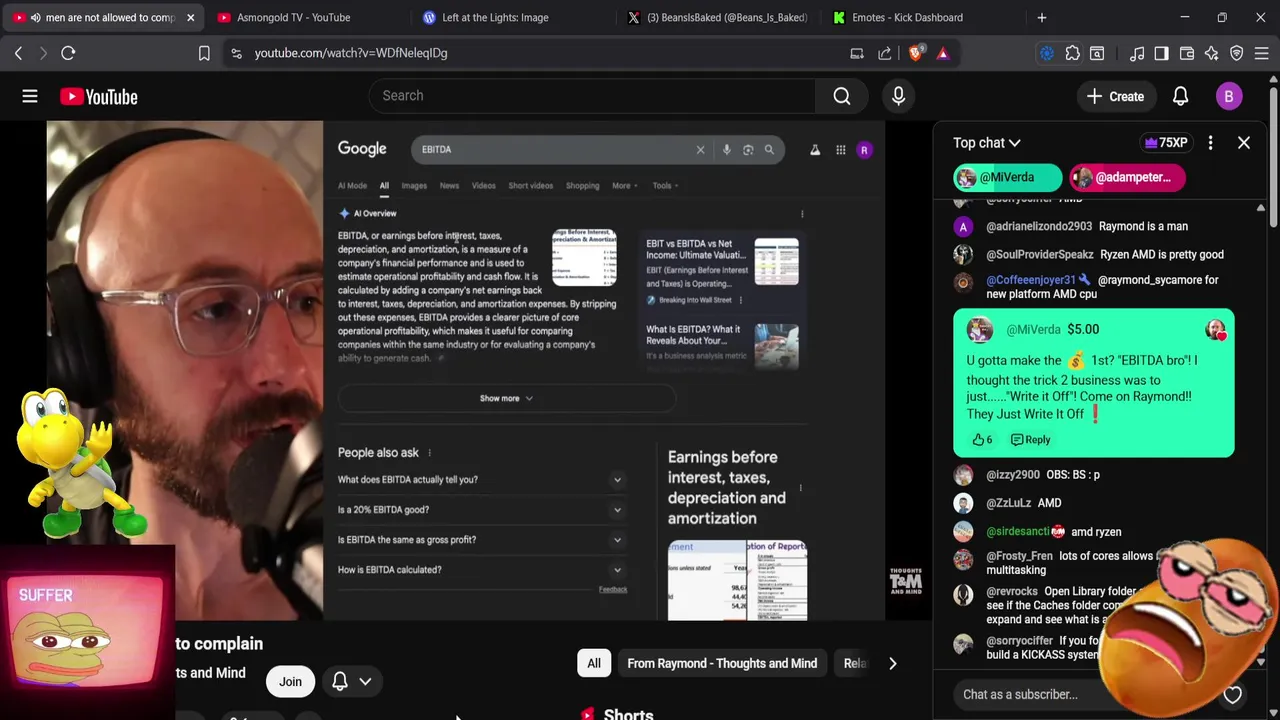The width and height of the screenshot is (1280, 720).
Task: Click username @Frosty_Fren in chat
Action: 1019,556
